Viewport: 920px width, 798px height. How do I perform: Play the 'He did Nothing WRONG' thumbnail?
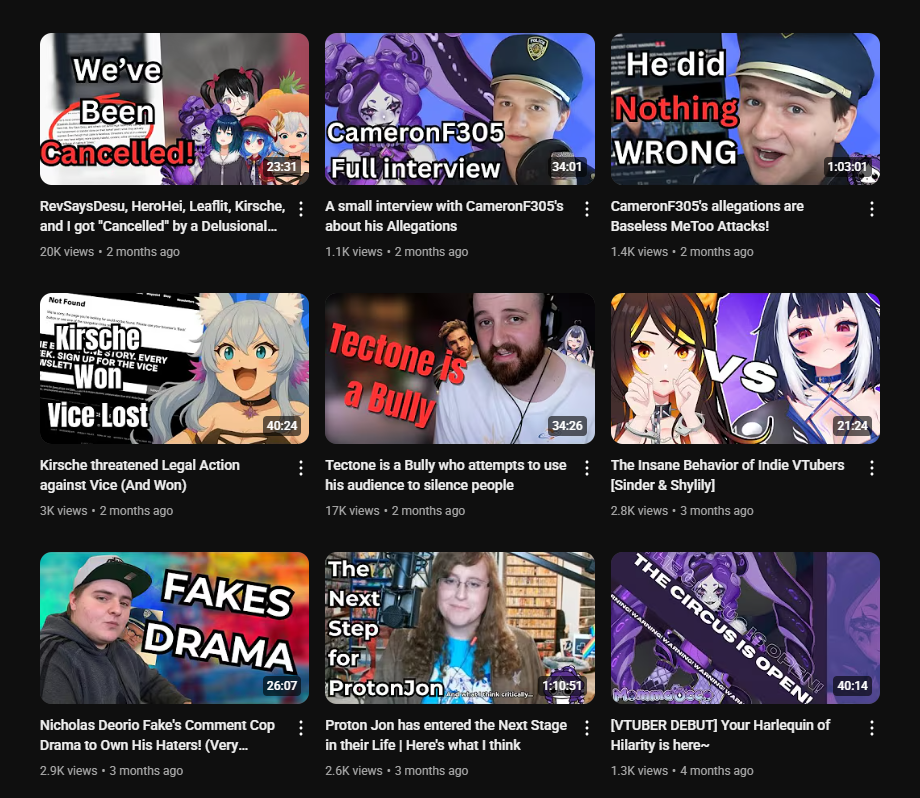coord(745,109)
